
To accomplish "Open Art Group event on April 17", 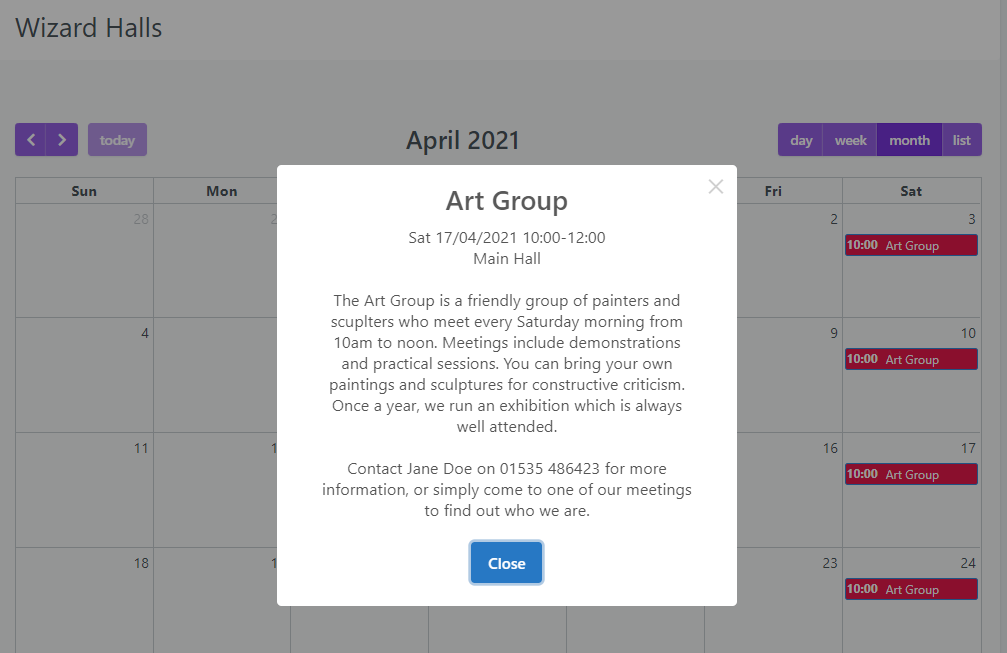I will tap(911, 475).
